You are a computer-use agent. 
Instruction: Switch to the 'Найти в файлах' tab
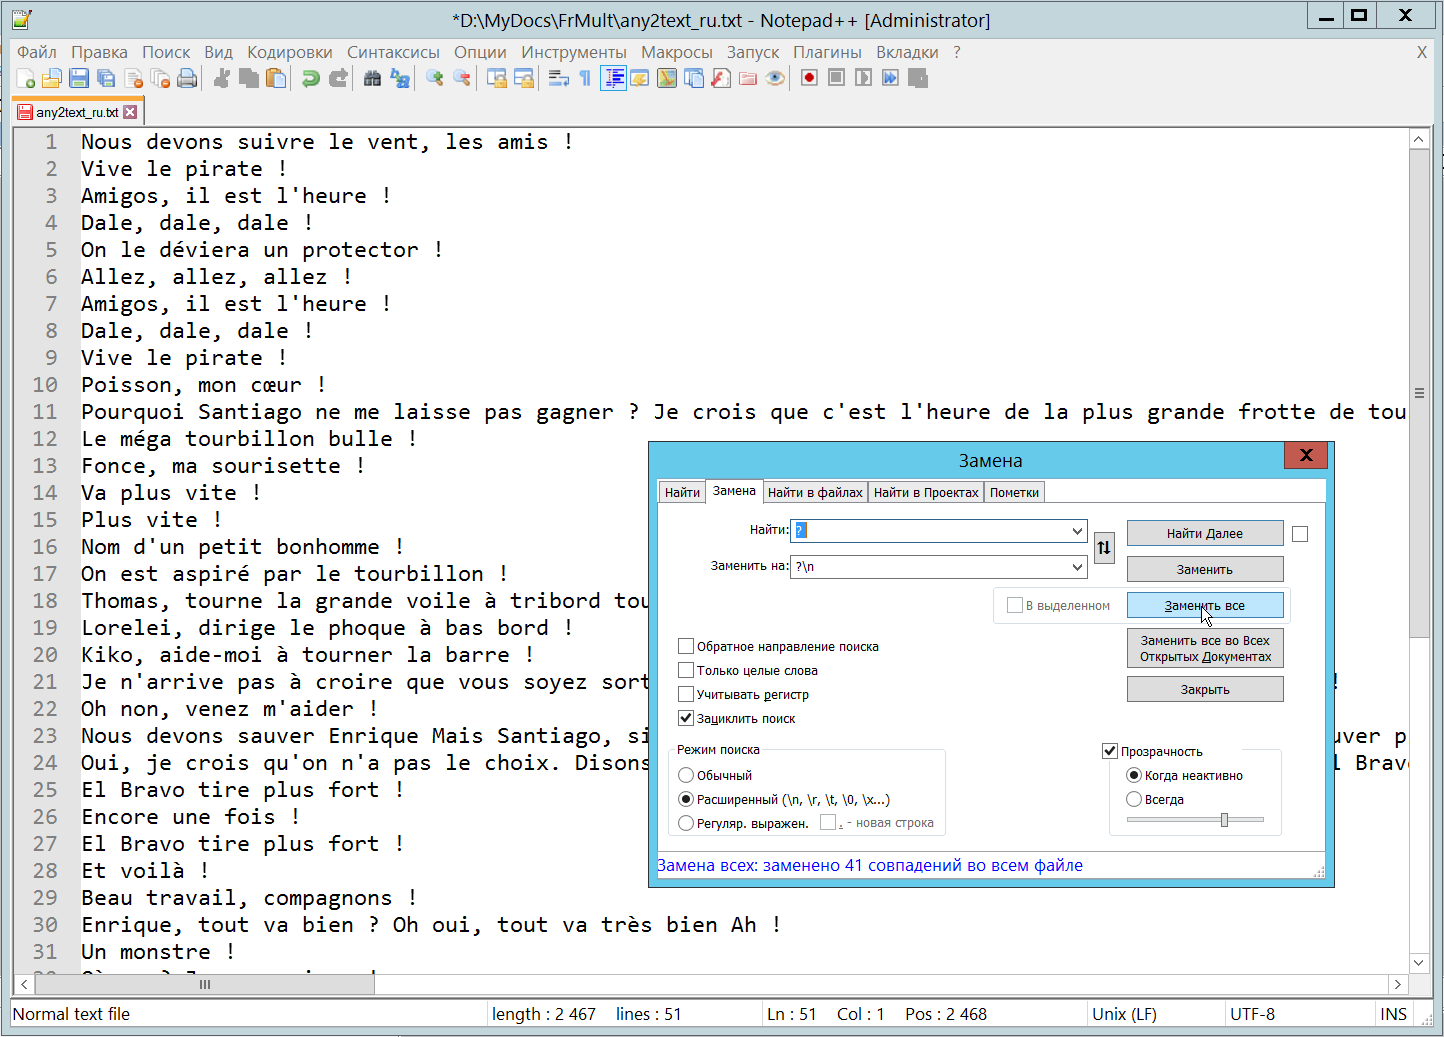(814, 492)
